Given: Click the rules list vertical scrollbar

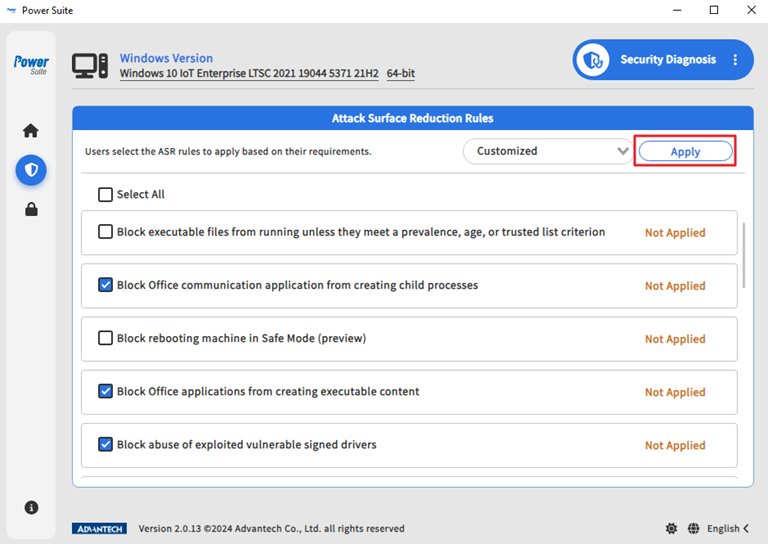Looking at the screenshot, I should point(745,253).
